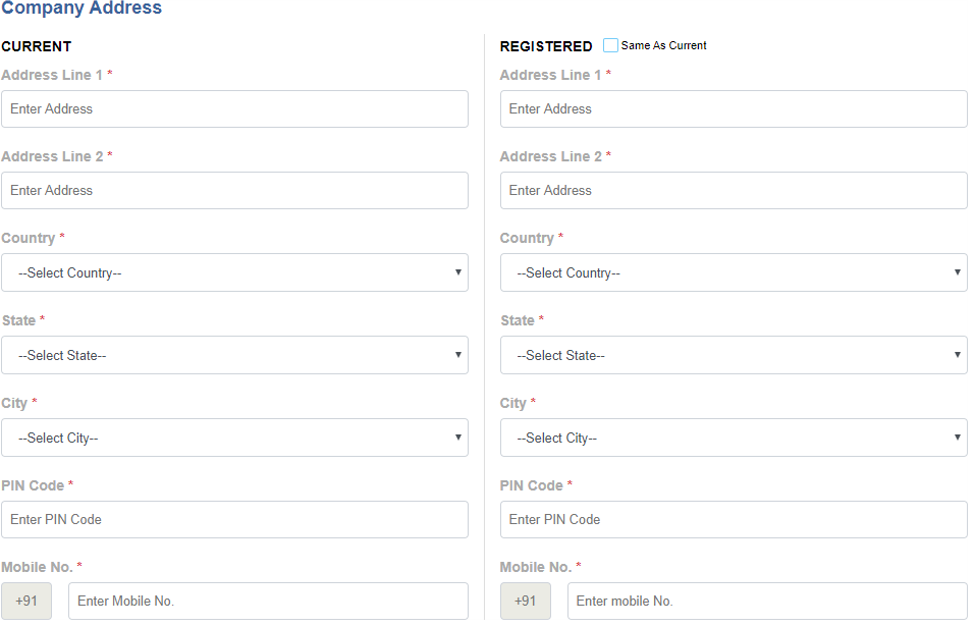Click the Company Address heading
The width and height of the screenshot is (968, 620).
81,9
